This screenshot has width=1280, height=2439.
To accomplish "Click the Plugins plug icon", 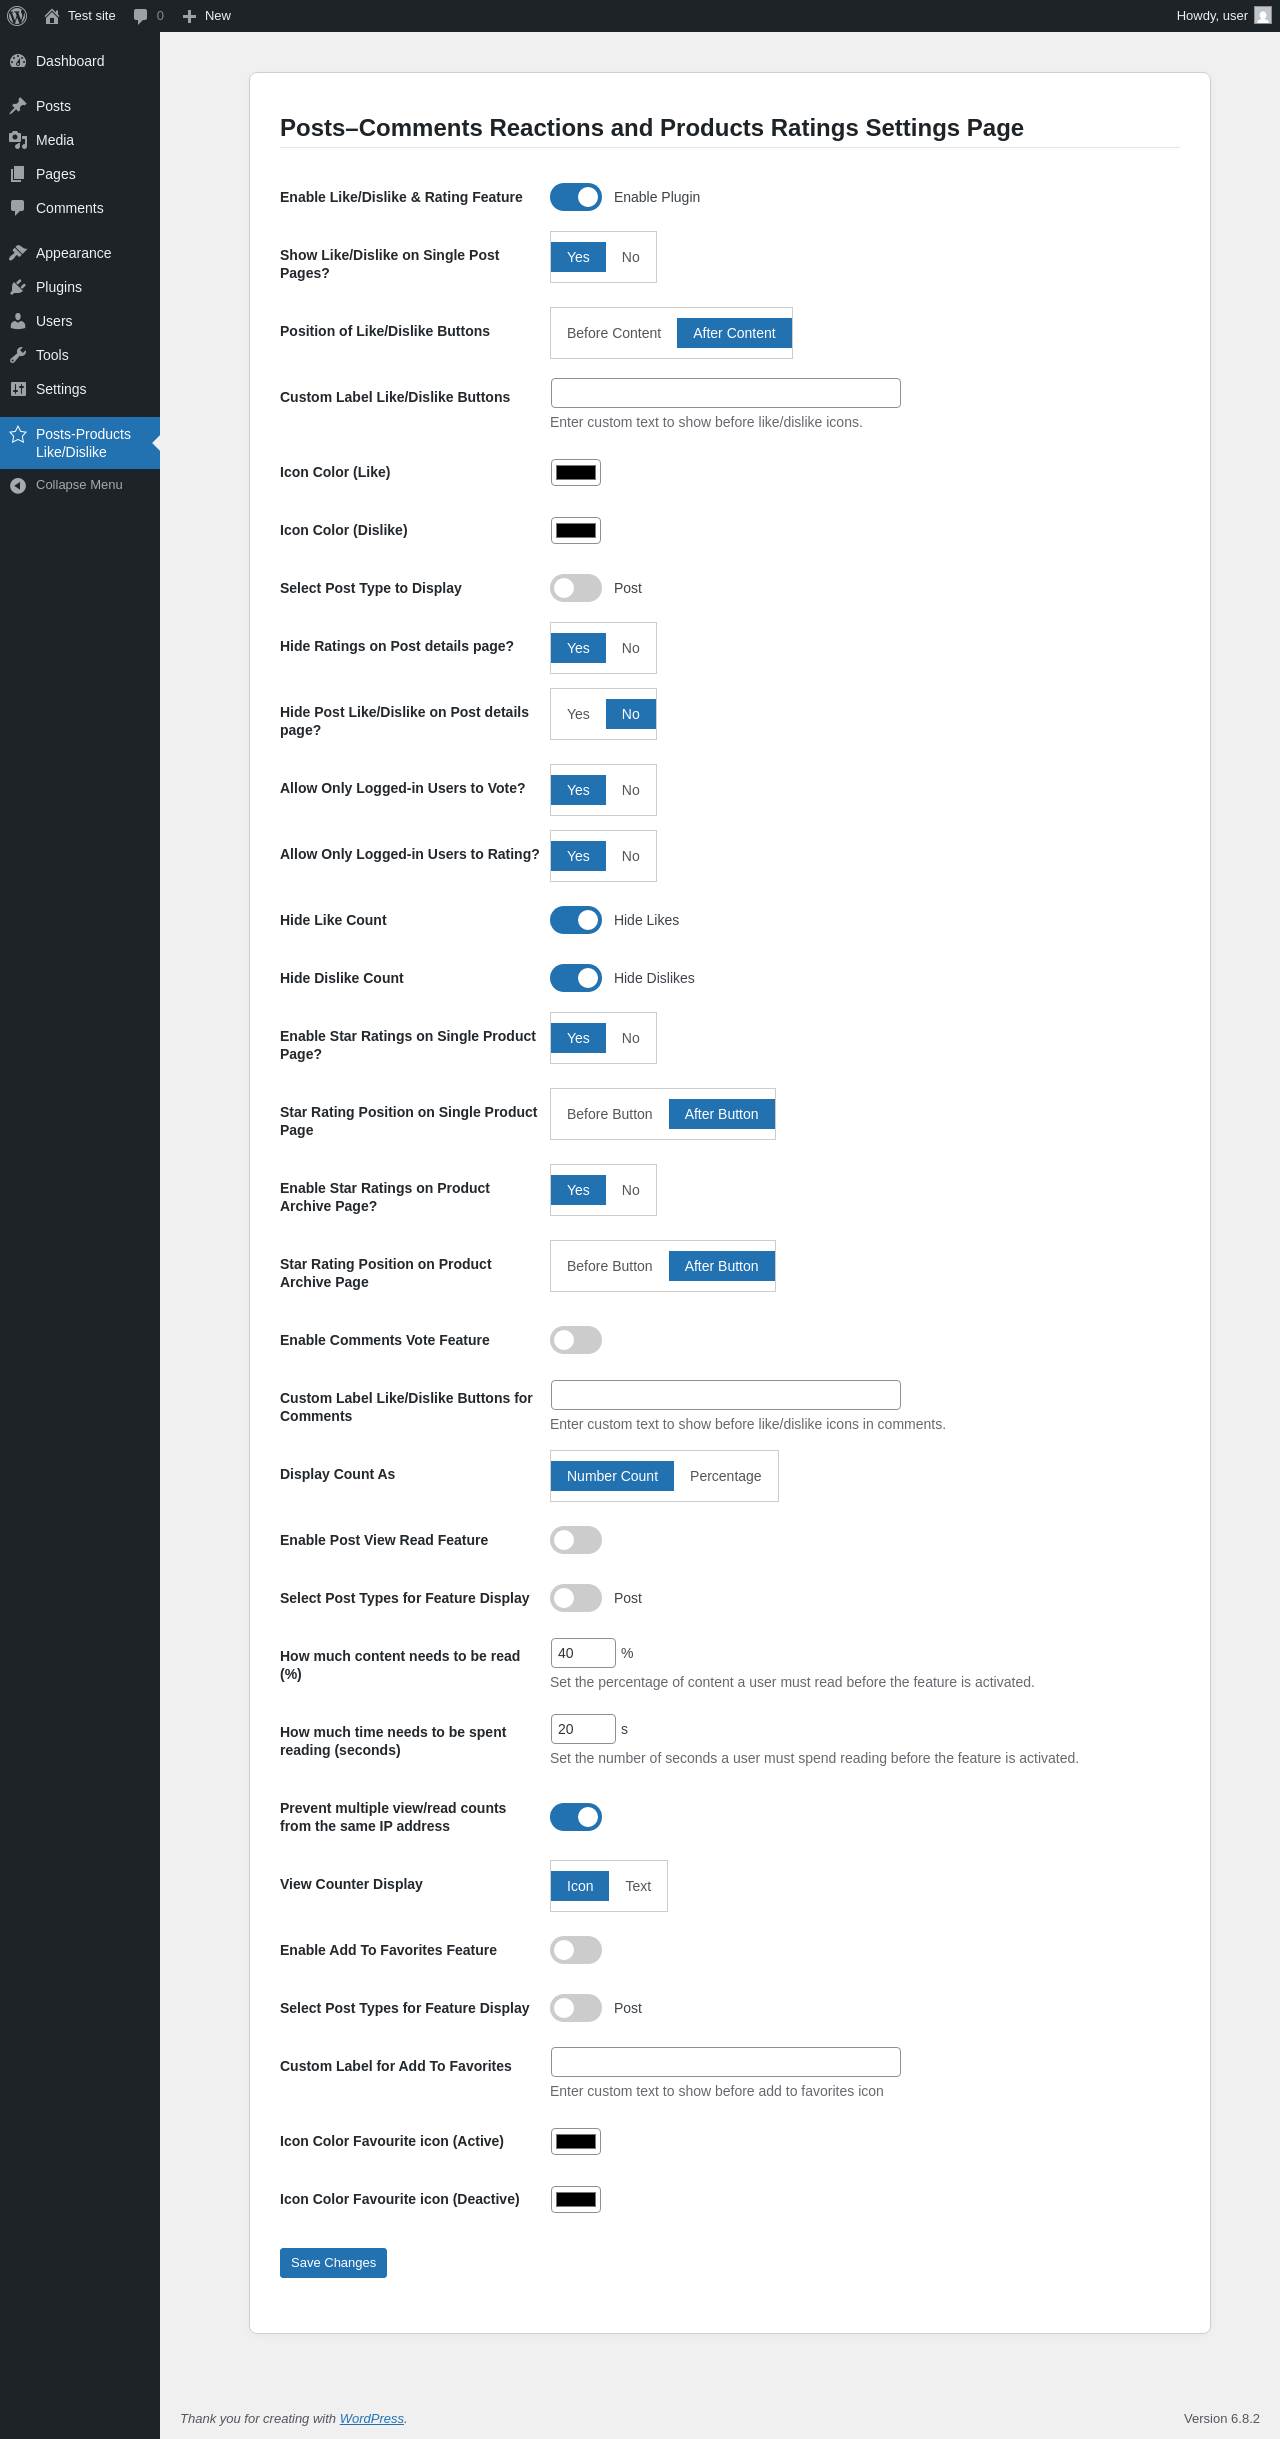I will (x=18, y=287).
